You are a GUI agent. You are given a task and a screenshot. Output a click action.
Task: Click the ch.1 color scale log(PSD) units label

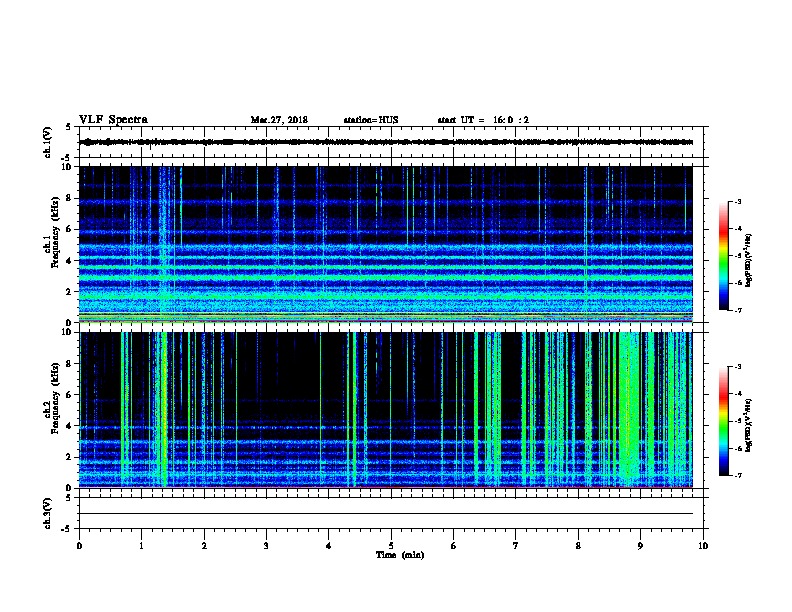coord(748,260)
